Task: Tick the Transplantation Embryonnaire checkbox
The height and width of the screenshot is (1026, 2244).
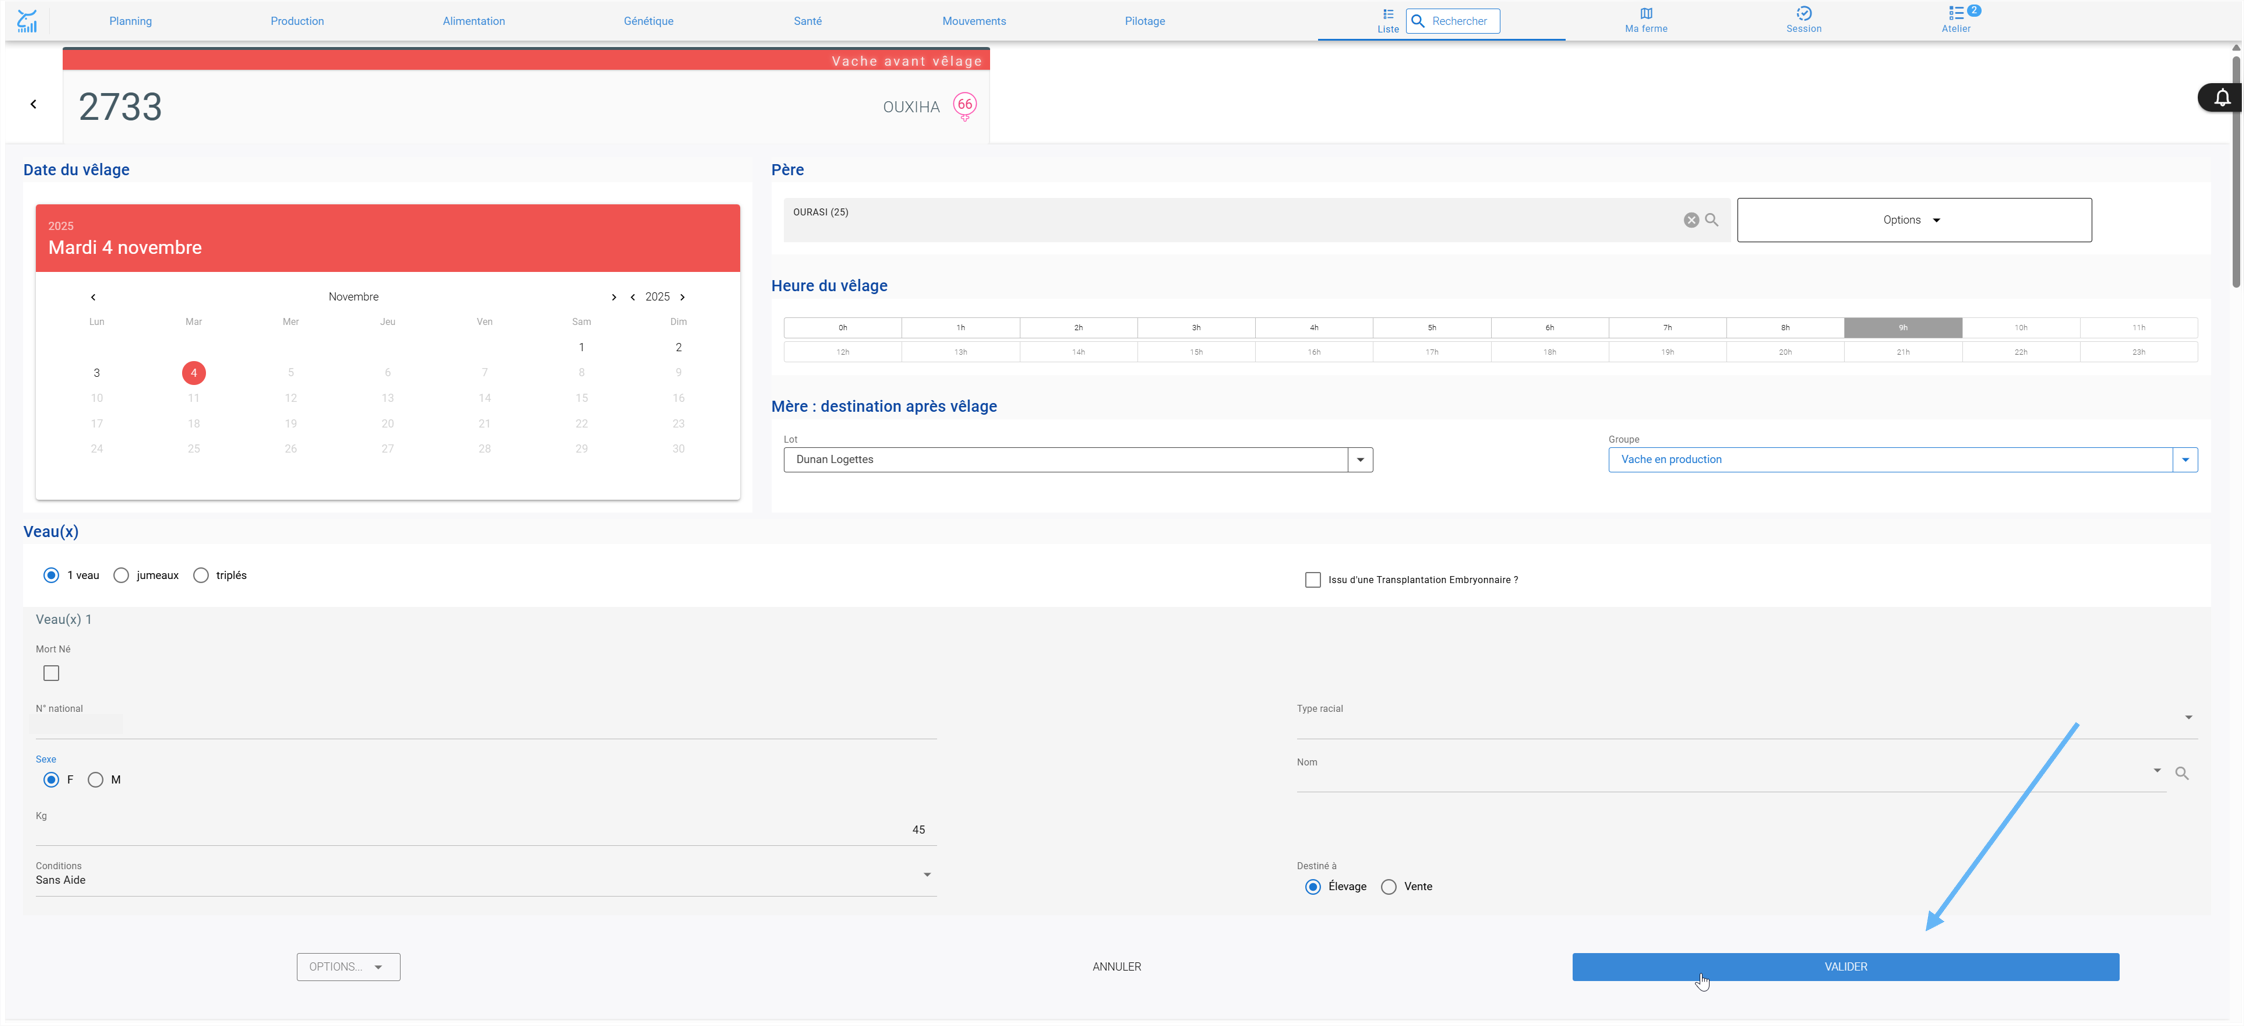Action: (1313, 580)
